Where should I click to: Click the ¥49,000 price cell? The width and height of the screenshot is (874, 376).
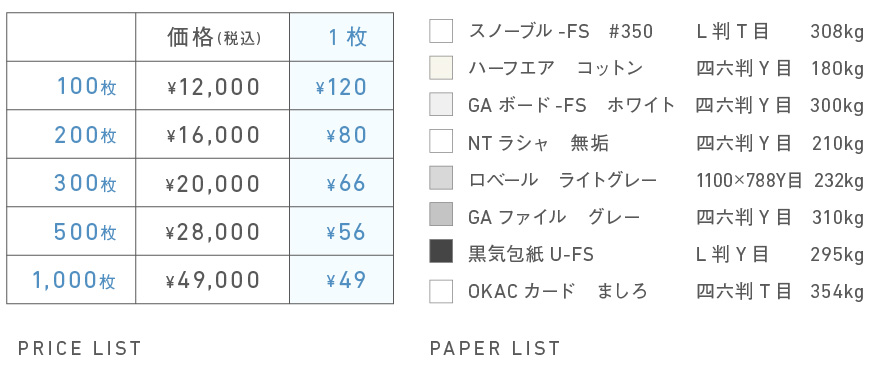pos(213,280)
